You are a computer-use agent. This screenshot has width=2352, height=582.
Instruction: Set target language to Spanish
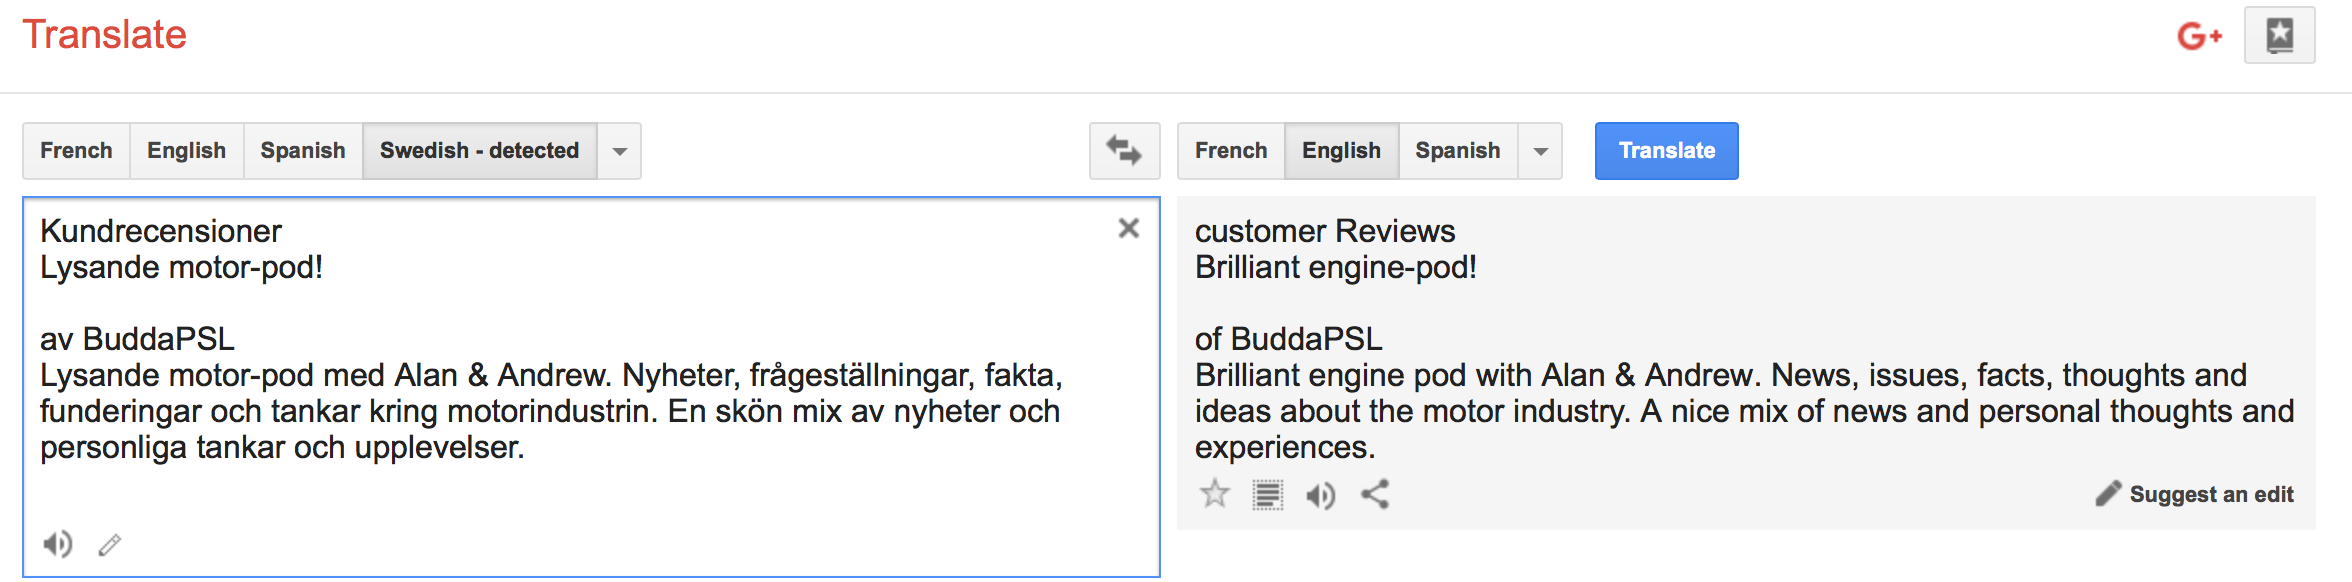1458,151
